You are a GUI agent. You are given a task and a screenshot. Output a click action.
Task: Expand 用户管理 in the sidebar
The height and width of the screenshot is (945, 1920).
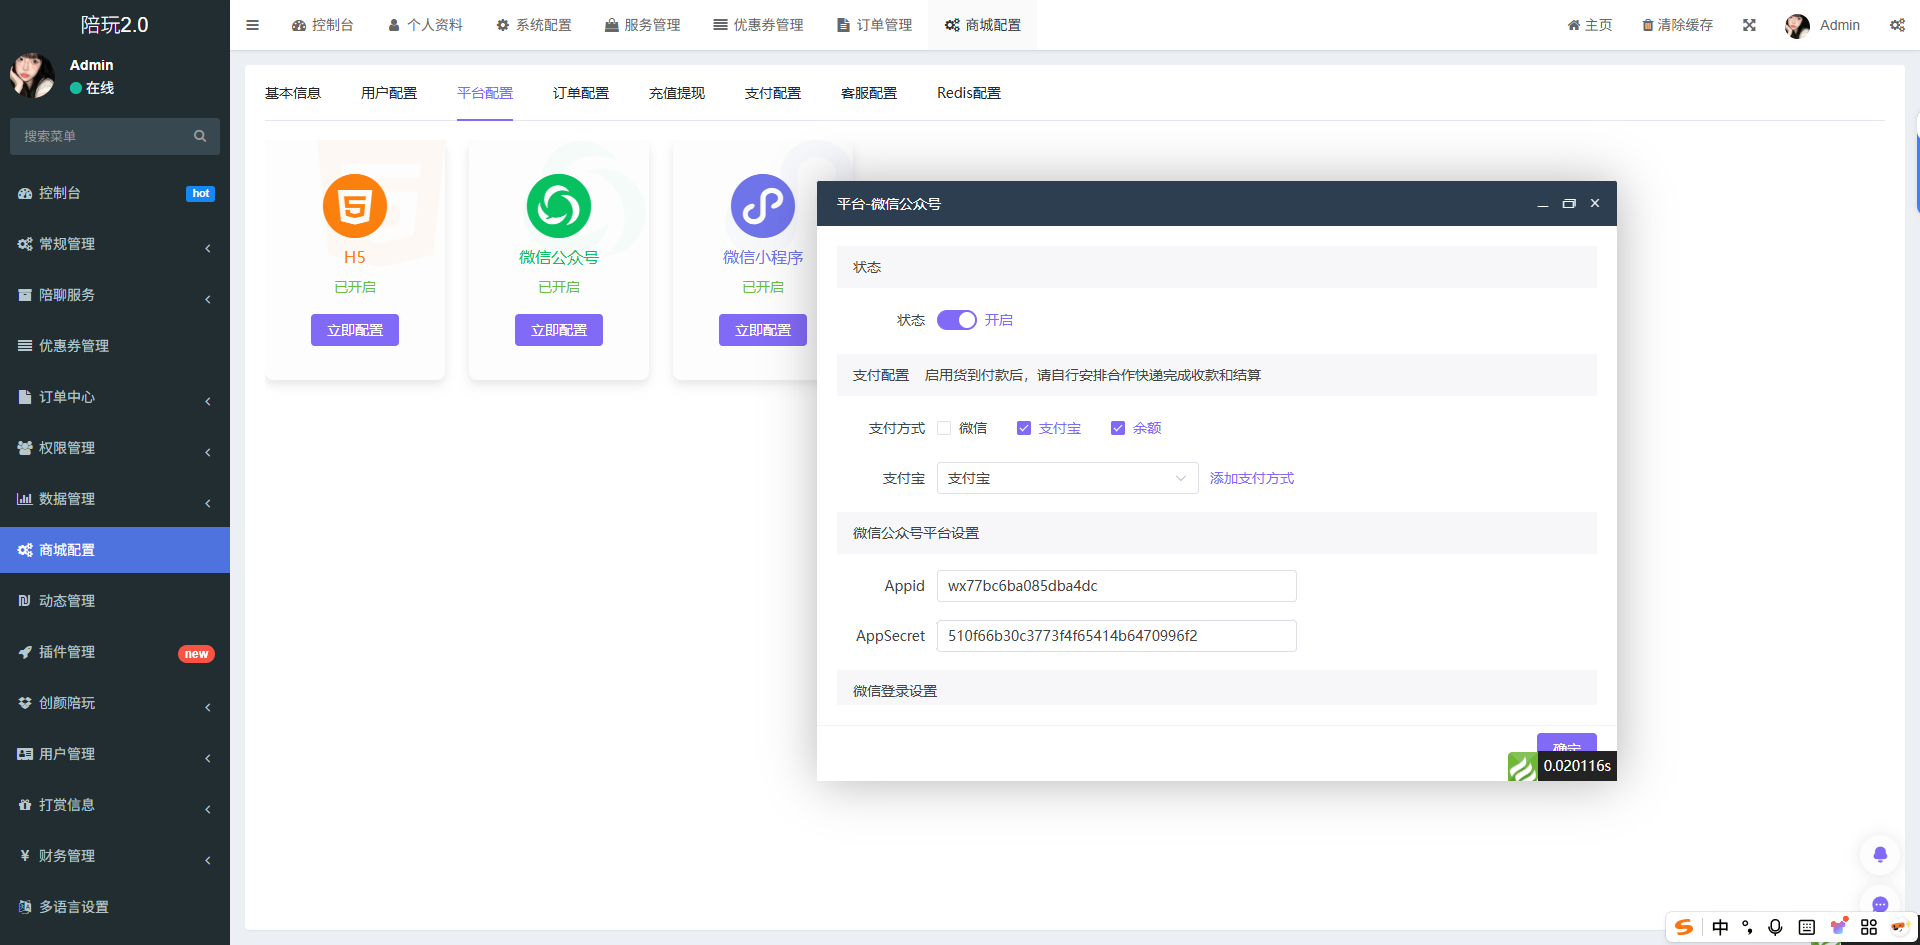coord(115,754)
